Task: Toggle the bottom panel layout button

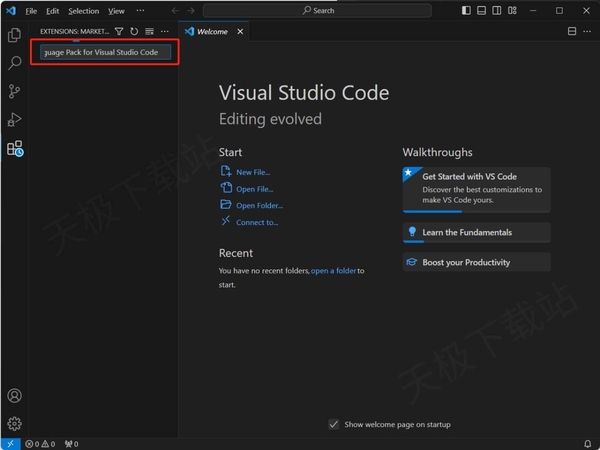Action: click(x=482, y=10)
